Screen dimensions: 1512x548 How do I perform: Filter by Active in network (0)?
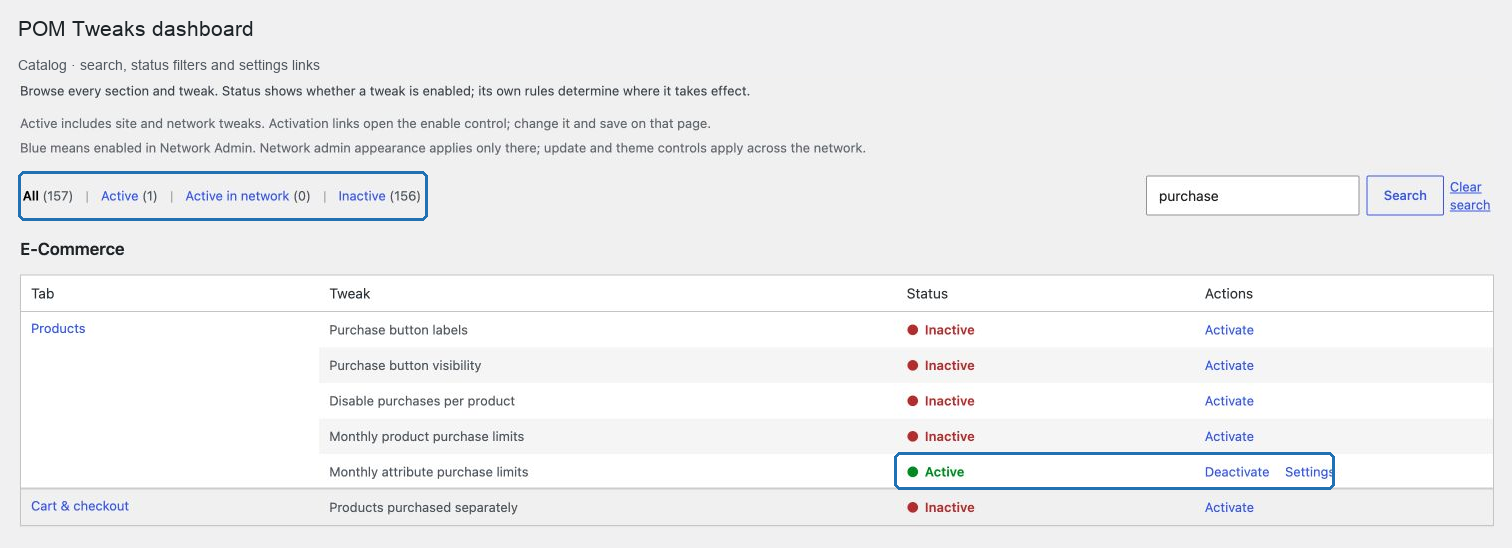[x=248, y=196]
